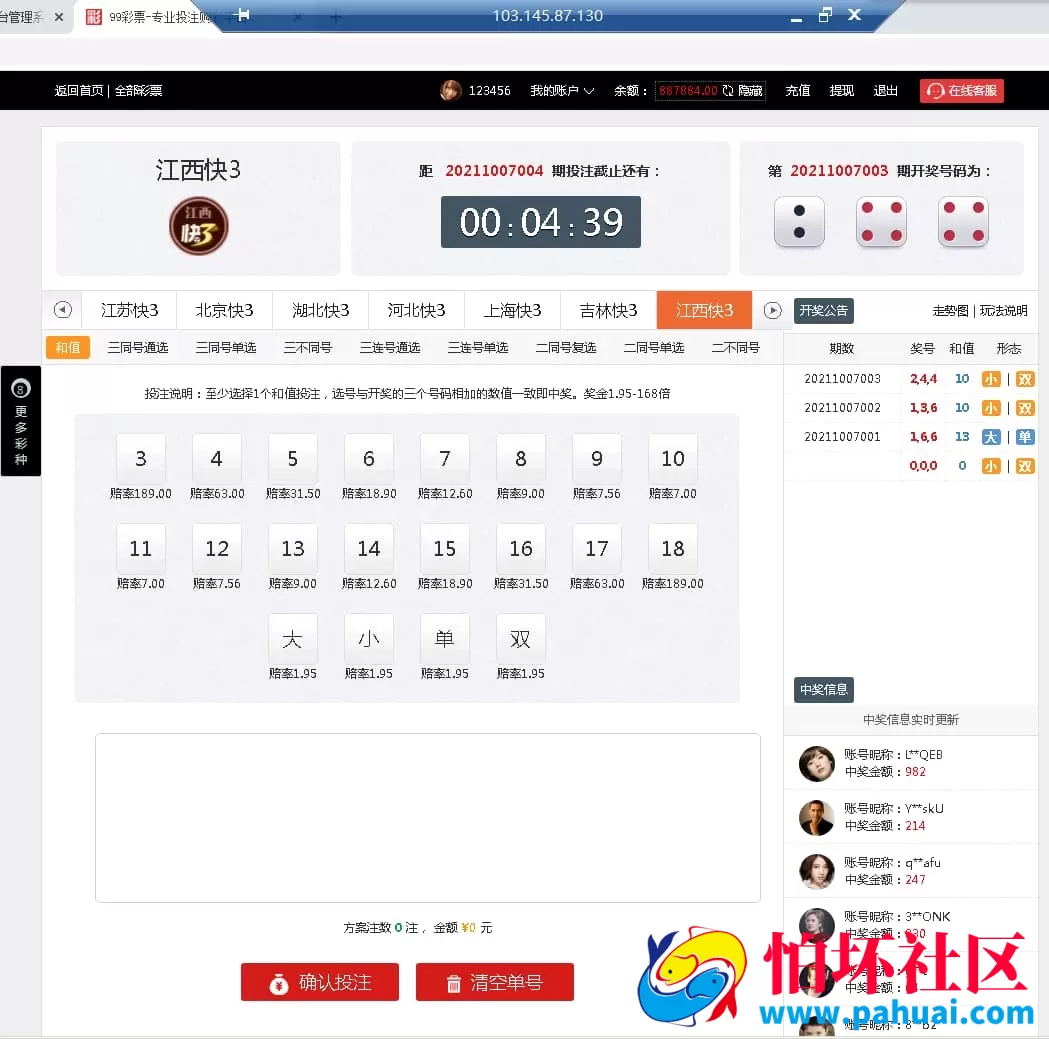Click the 更多彩种 circular sidebar icon
1049x1039 pixels.
[20, 386]
